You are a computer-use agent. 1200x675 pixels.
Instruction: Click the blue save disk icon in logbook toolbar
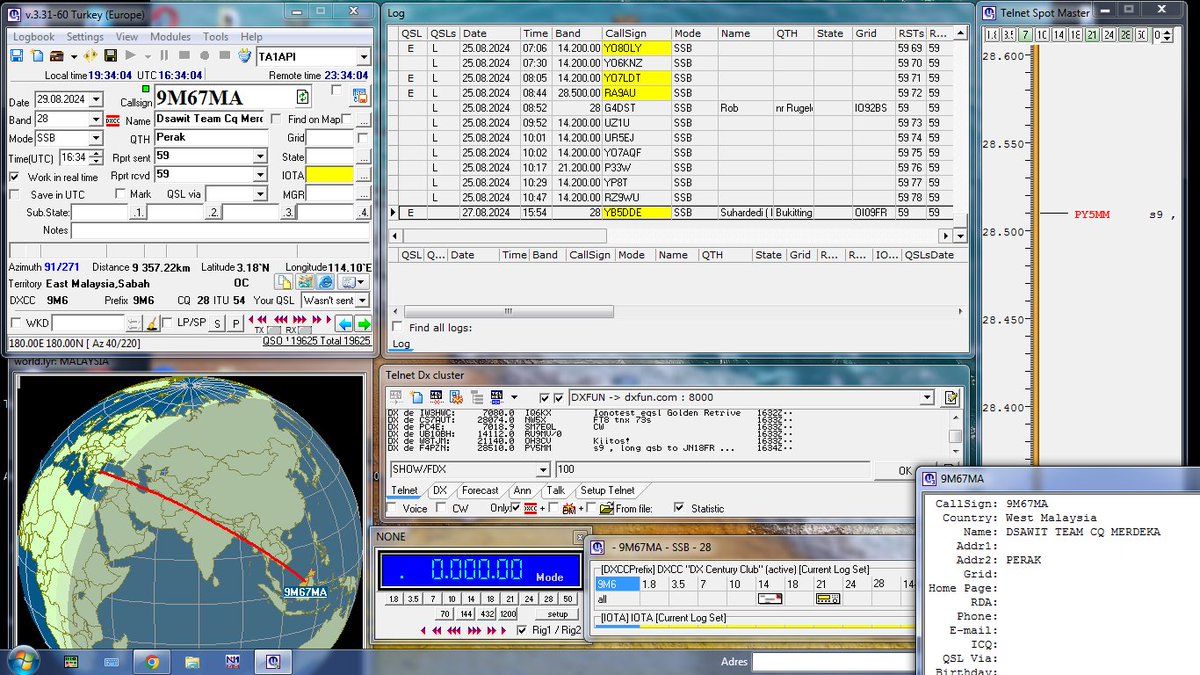(16, 55)
